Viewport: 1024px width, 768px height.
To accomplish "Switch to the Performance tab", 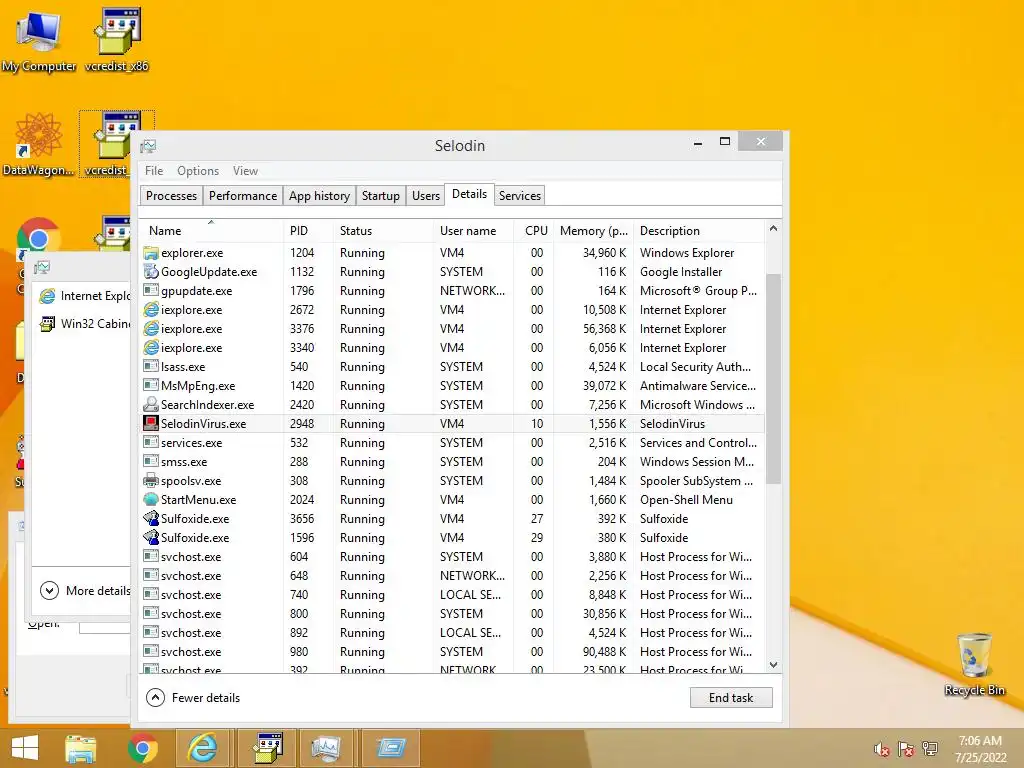I will tap(243, 196).
